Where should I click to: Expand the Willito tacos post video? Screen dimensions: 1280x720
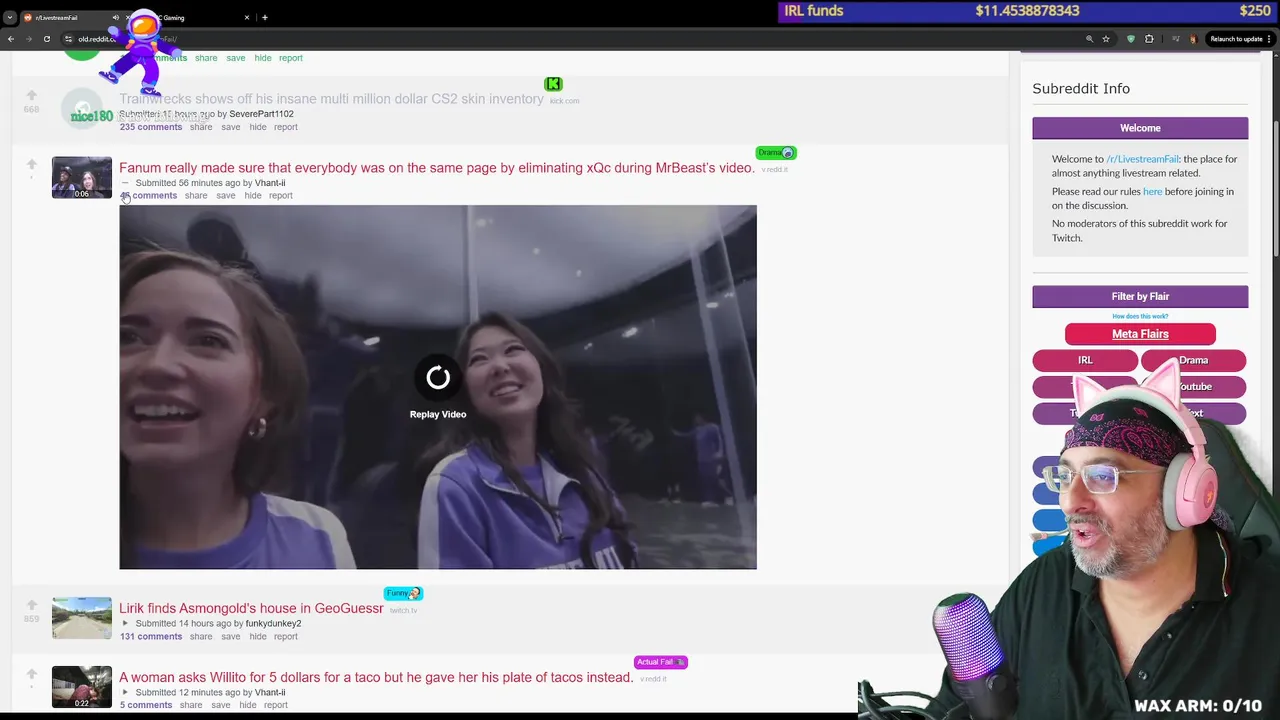tap(125, 692)
